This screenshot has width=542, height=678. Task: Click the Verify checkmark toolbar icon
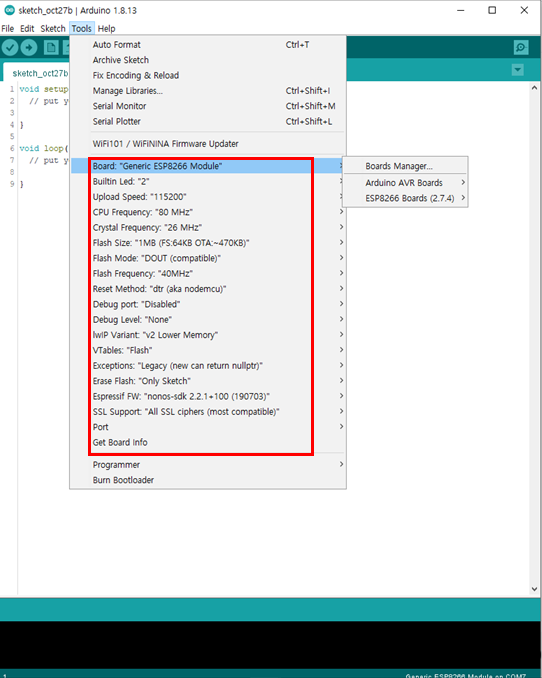10,48
